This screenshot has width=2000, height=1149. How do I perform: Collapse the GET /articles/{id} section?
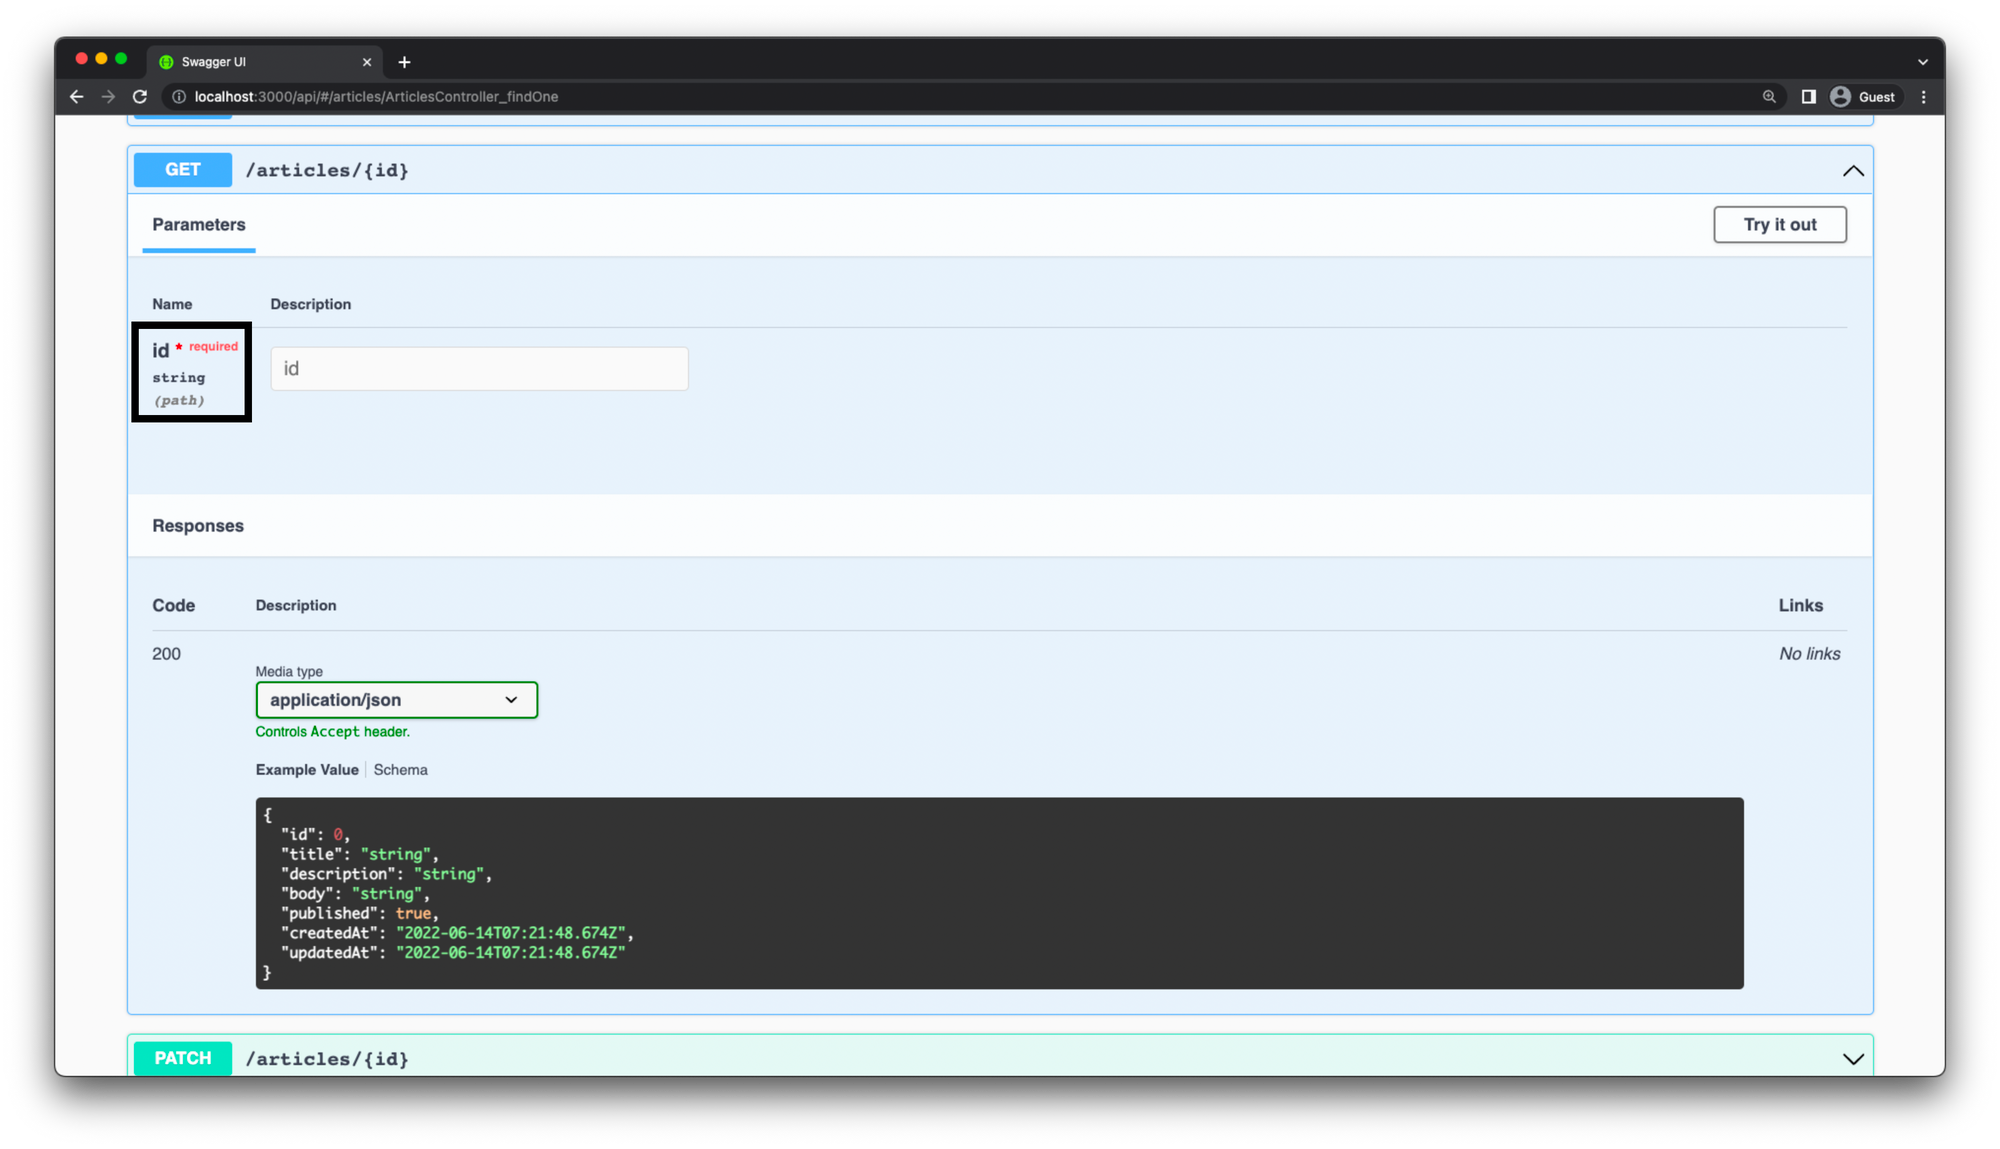(1852, 171)
